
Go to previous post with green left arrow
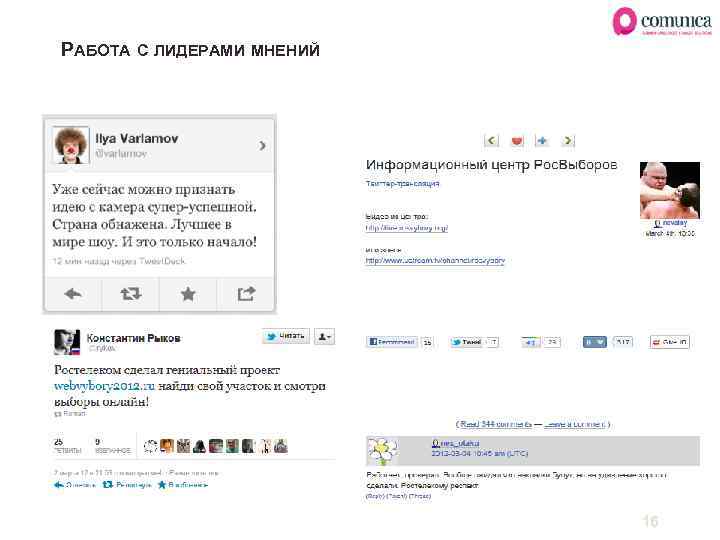(x=491, y=141)
